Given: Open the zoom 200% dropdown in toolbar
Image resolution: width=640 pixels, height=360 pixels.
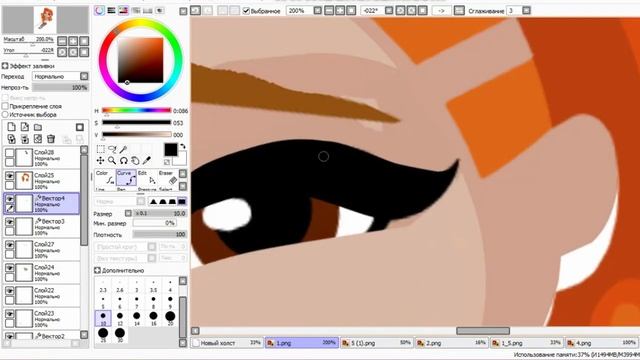Looking at the screenshot, I should coord(318,11).
